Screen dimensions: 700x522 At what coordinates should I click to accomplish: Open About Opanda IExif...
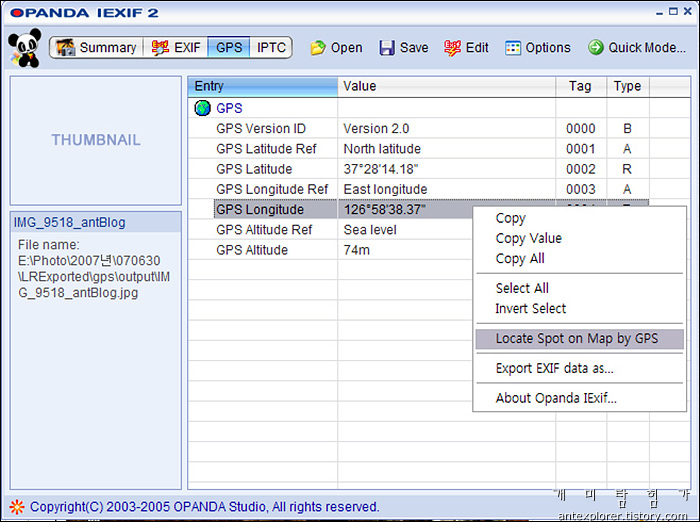[556, 398]
